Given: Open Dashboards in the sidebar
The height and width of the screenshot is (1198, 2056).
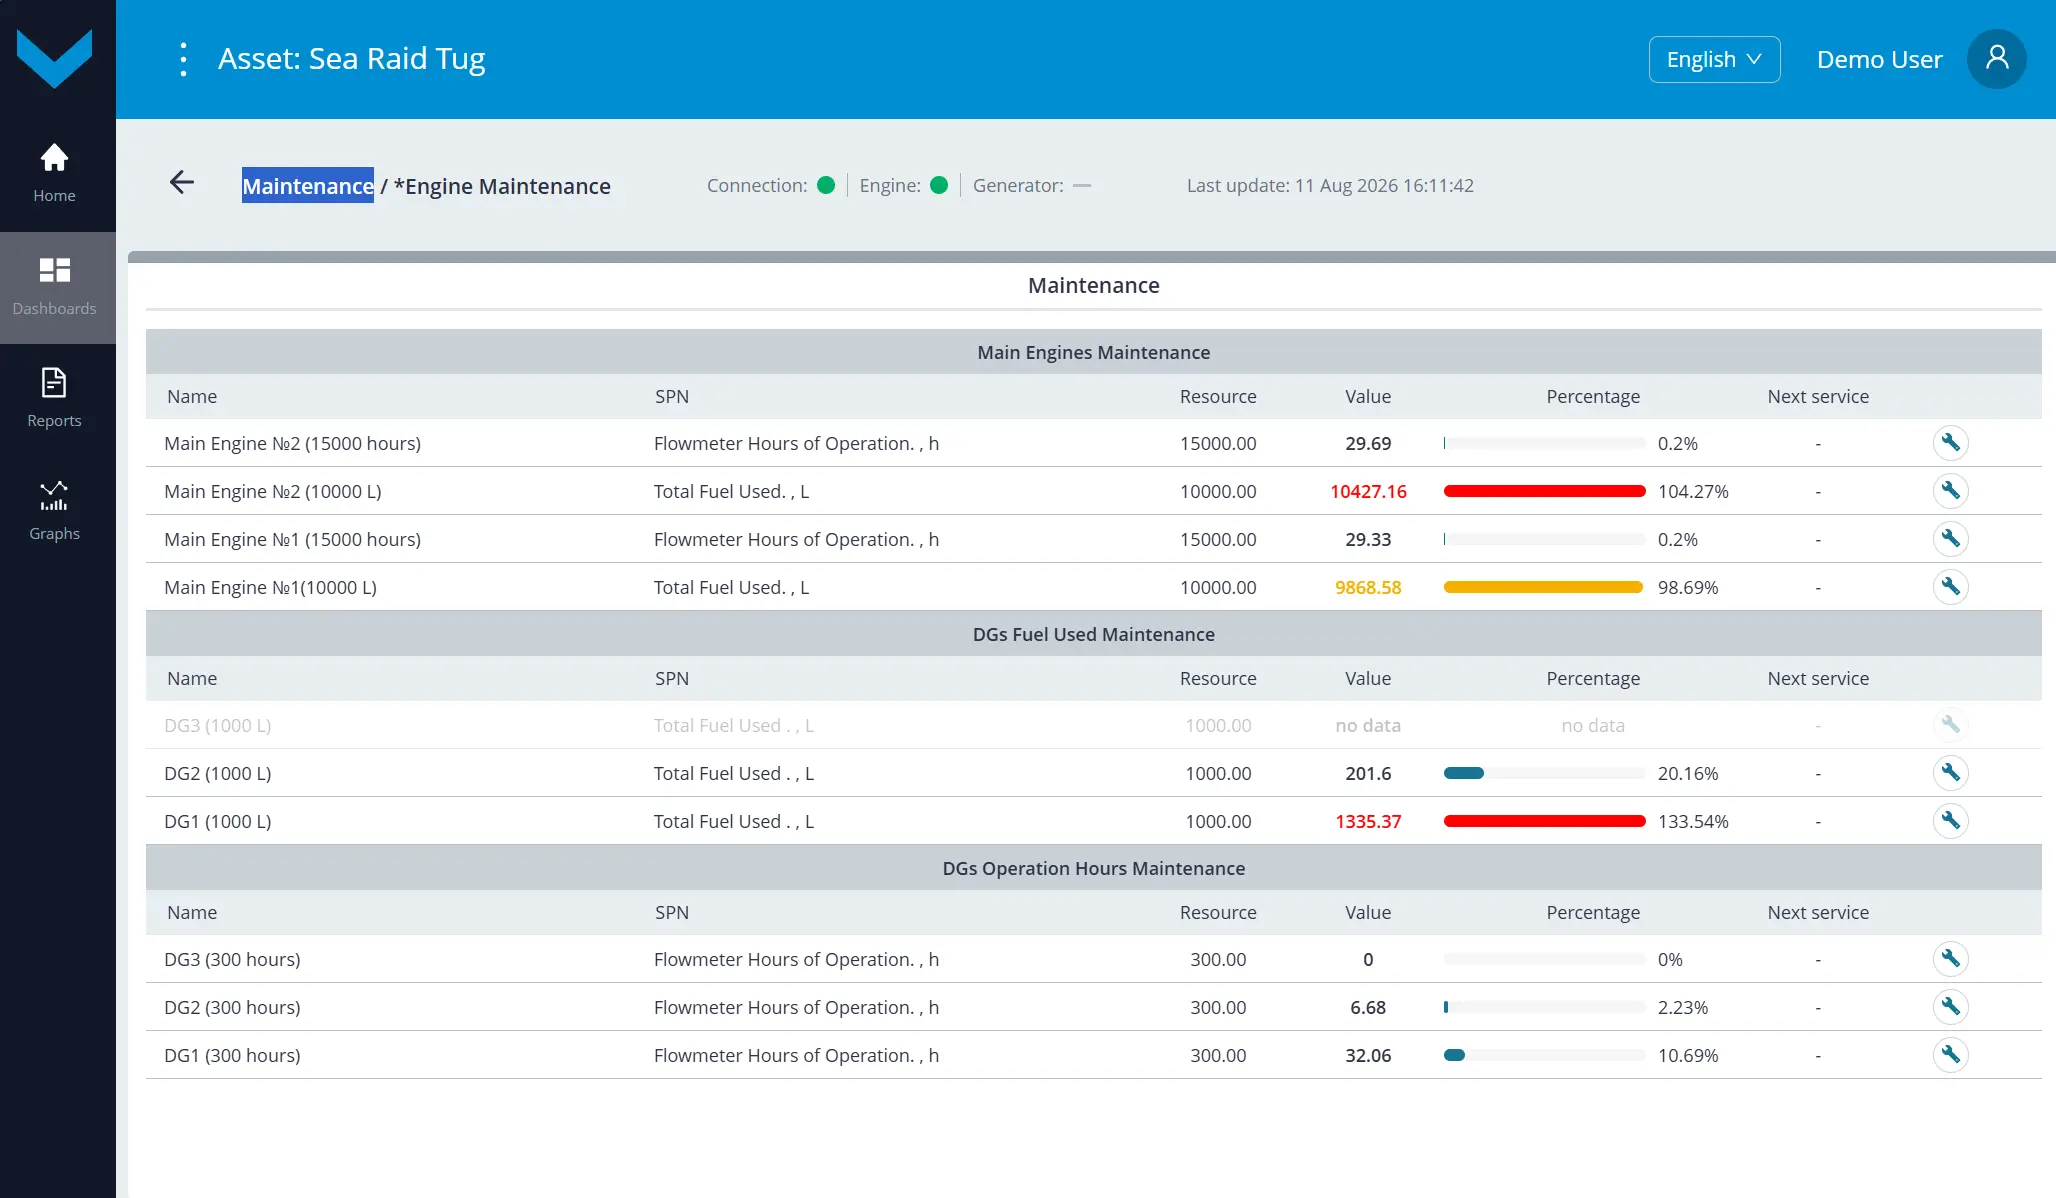Looking at the screenshot, I should click(x=55, y=288).
